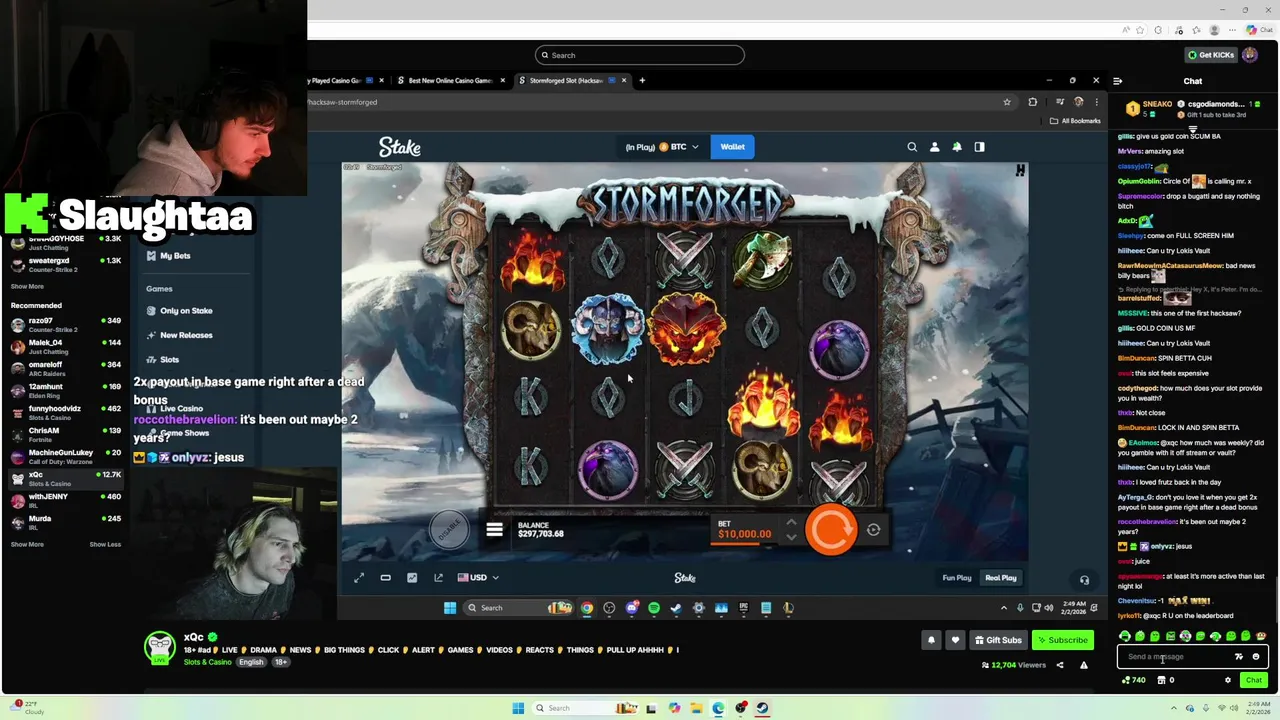
Task: Toggle theatre mode for the Stake game
Action: click(x=385, y=577)
